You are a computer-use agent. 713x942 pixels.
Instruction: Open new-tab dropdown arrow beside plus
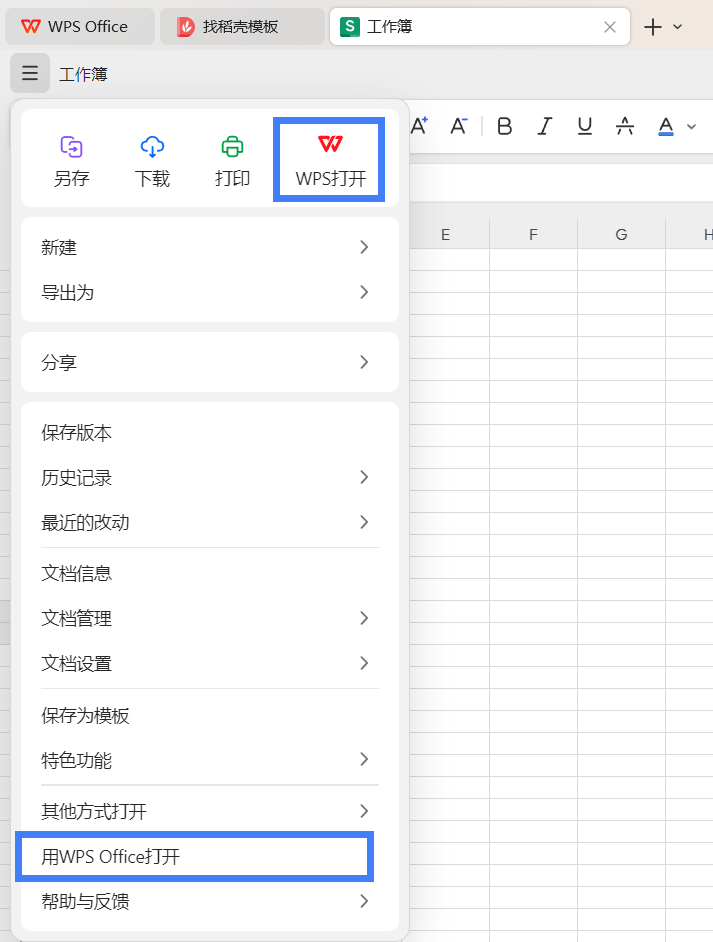pyautogui.click(x=678, y=27)
